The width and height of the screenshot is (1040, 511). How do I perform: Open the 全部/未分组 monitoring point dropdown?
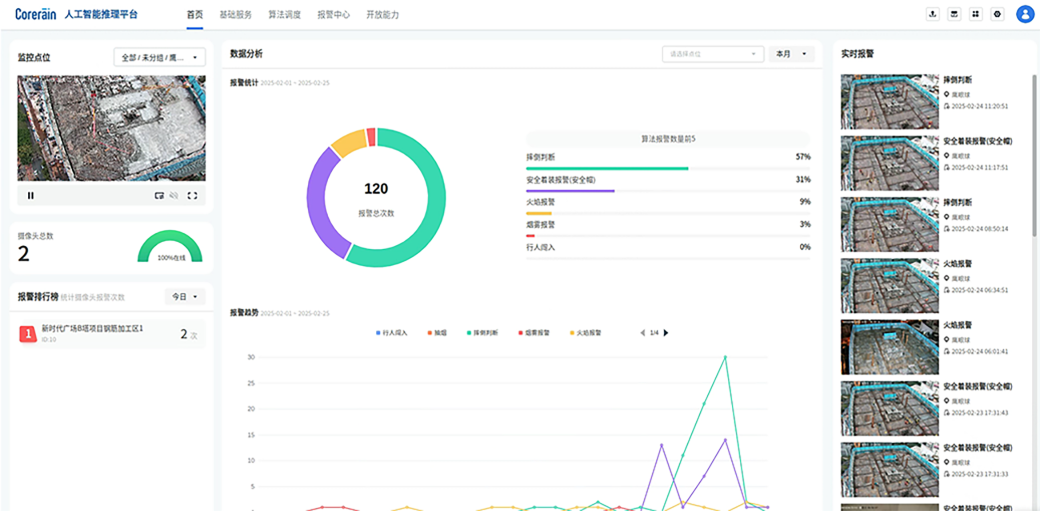[x=160, y=57]
